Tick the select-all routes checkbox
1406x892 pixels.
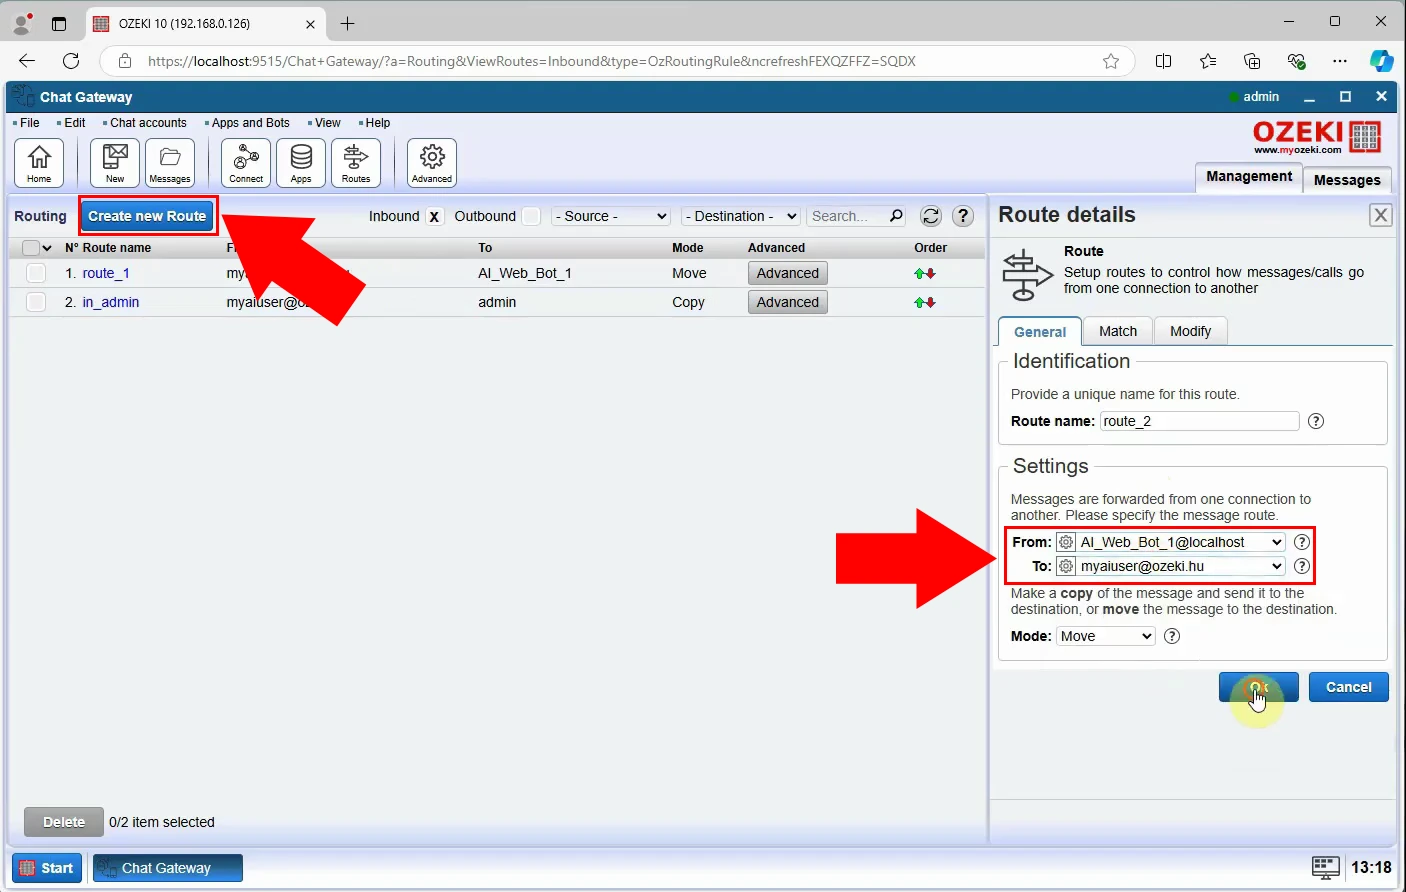[30, 248]
